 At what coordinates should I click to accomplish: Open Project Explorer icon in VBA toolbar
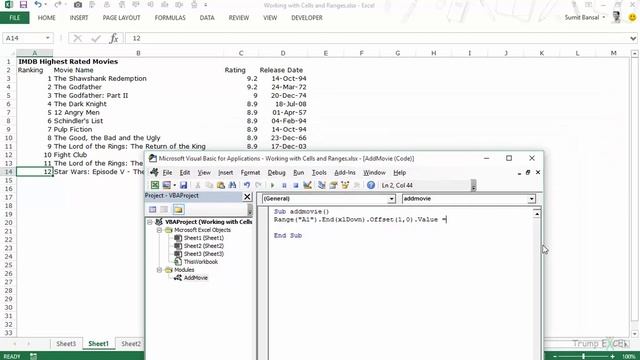point(322,185)
